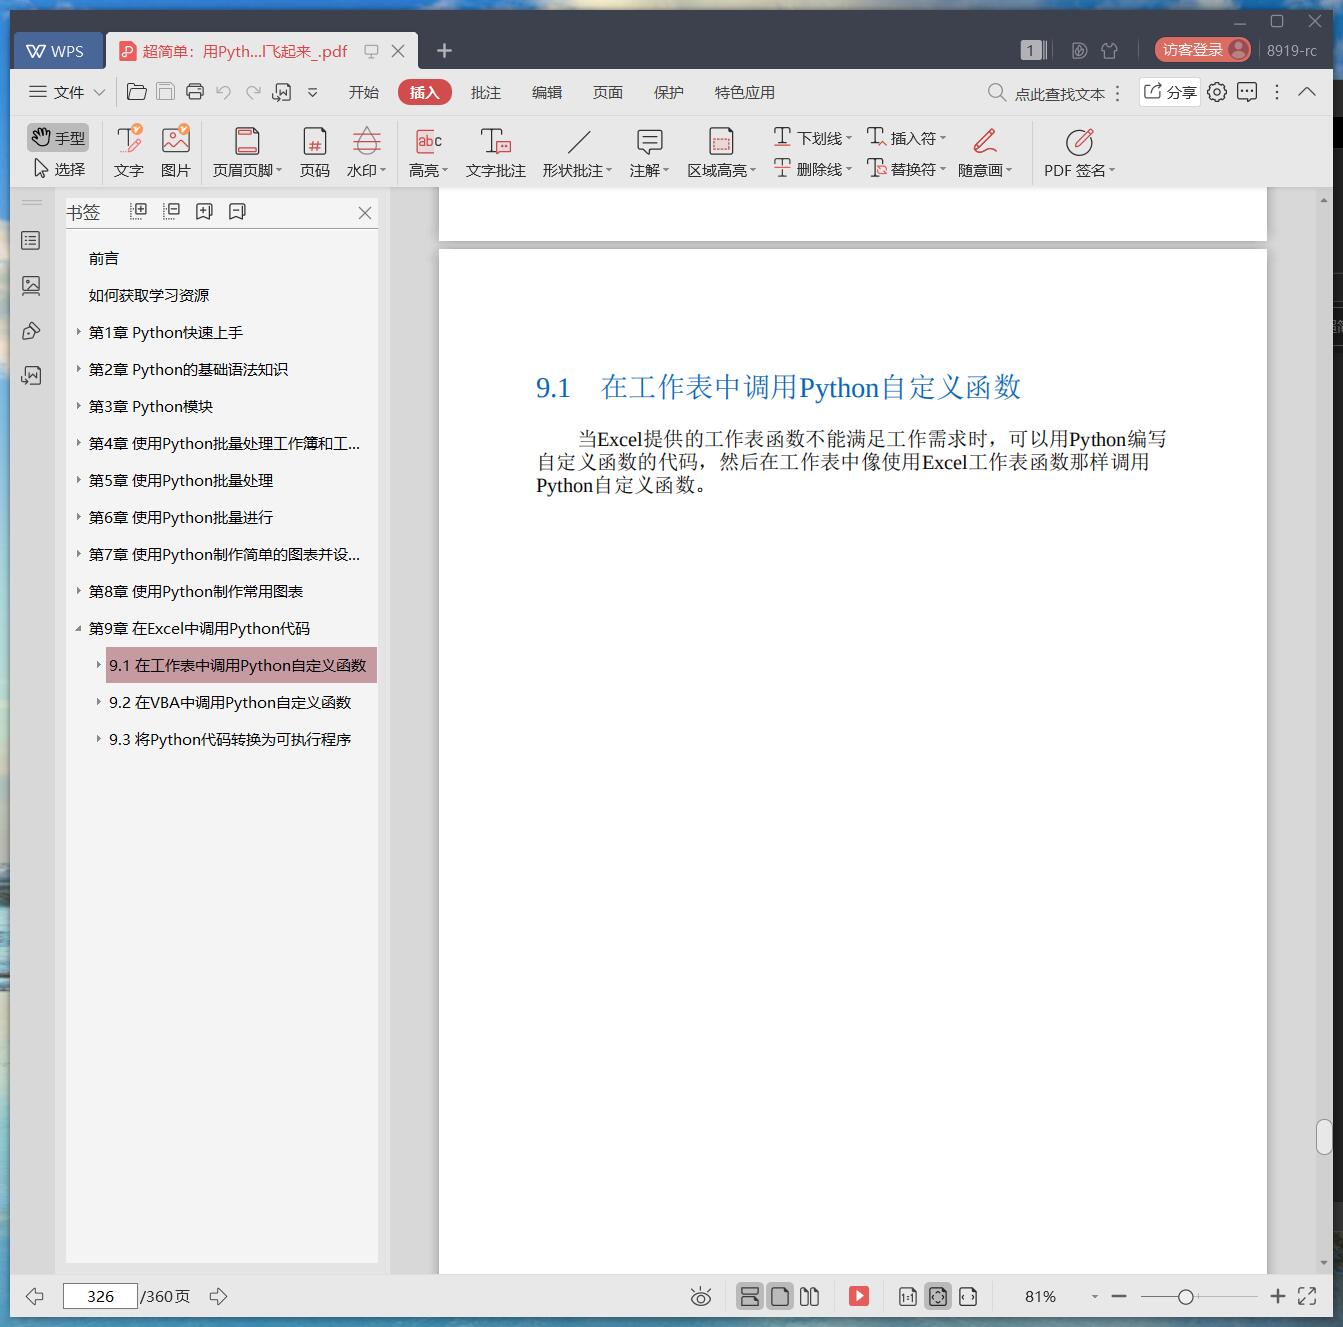Switch to the 批注 ribbon tab
The image size is (1343, 1327).
pyautogui.click(x=485, y=92)
